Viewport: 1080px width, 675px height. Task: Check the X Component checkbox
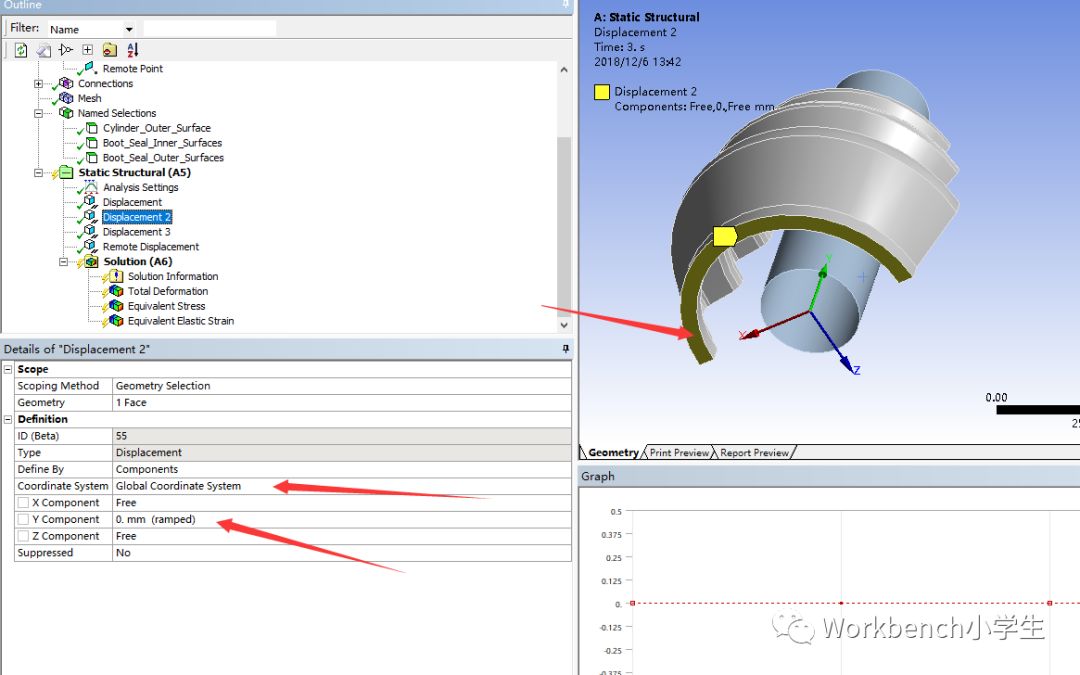pyautogui.click(x=23, y=503)
